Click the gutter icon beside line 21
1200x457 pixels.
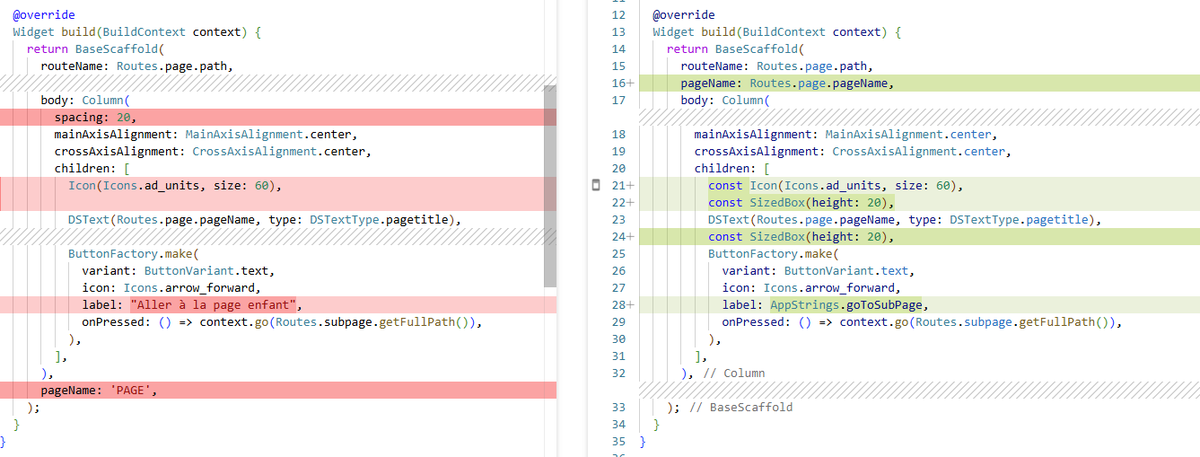click(595, 186)
